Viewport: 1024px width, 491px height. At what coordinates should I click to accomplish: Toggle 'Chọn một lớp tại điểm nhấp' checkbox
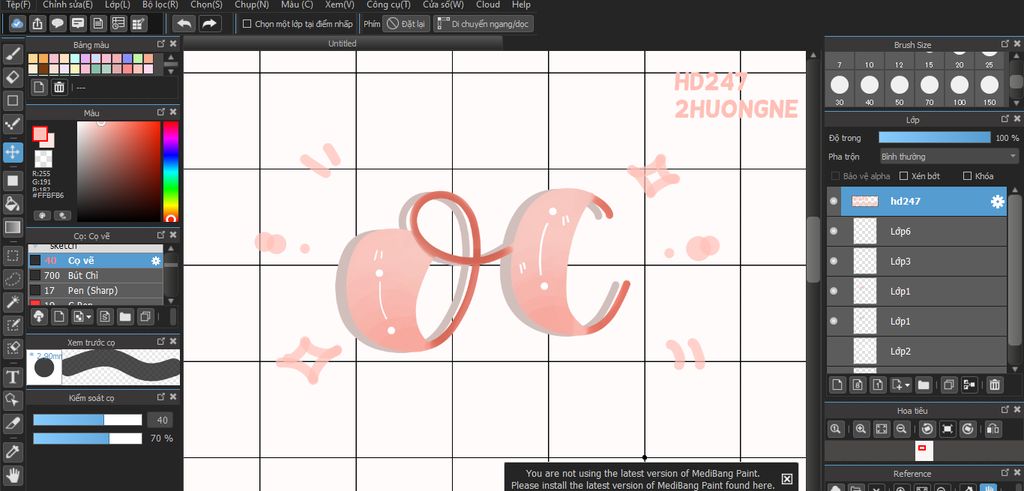point(247,24)
